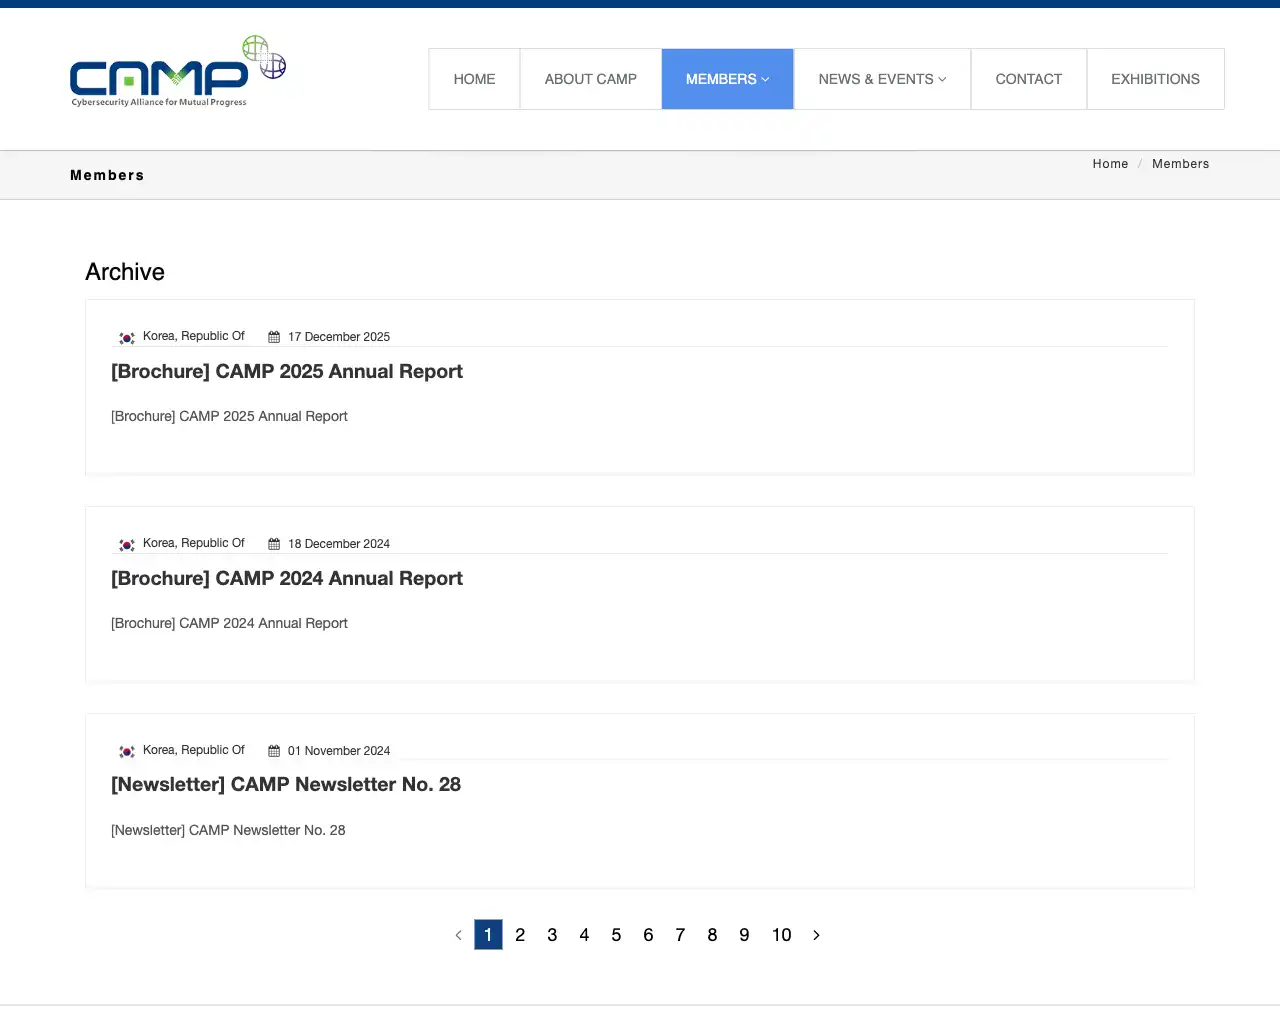Screen dimensions: 1280x1024
Task: Click 'Korea, Republic Of' in the 2025 report card
Action: coord(194,336)
